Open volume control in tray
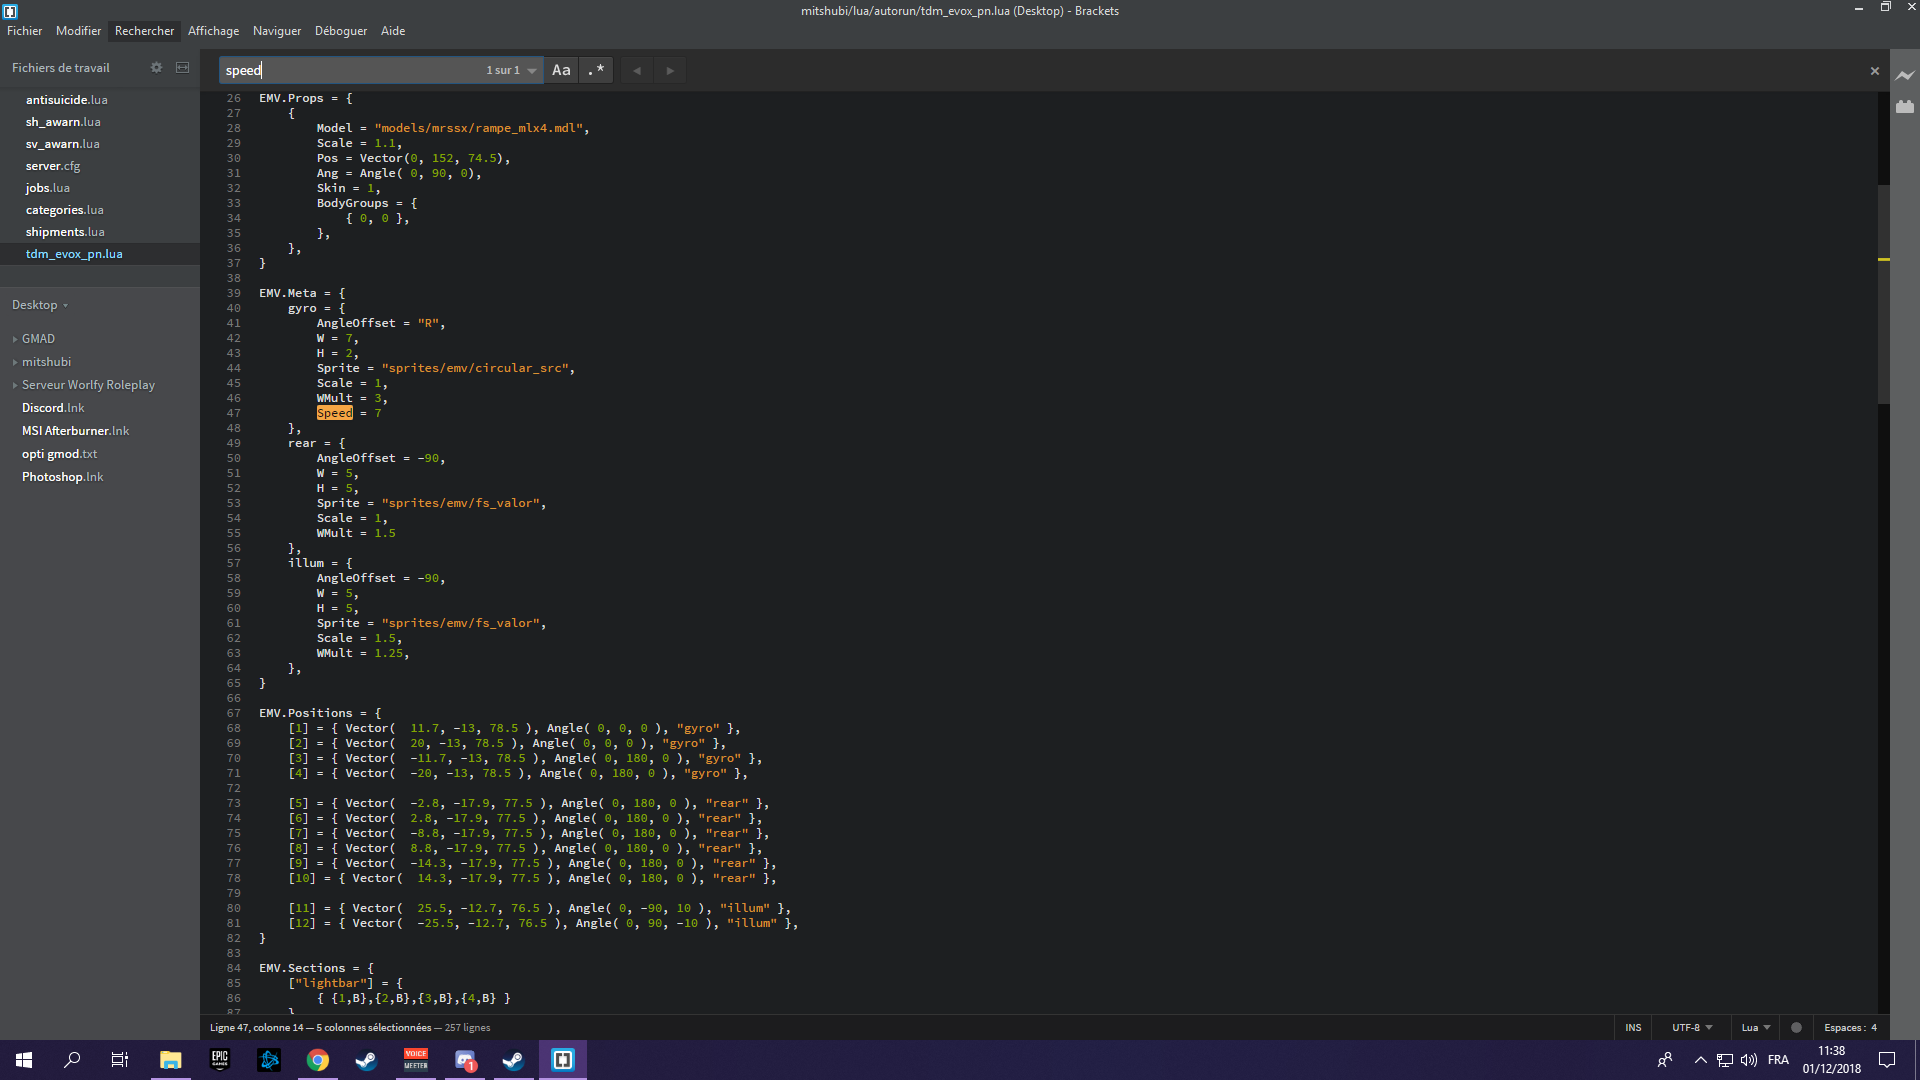Image resolution: width=1920 pixels, height=1080 pixels. point(1749,1060)
